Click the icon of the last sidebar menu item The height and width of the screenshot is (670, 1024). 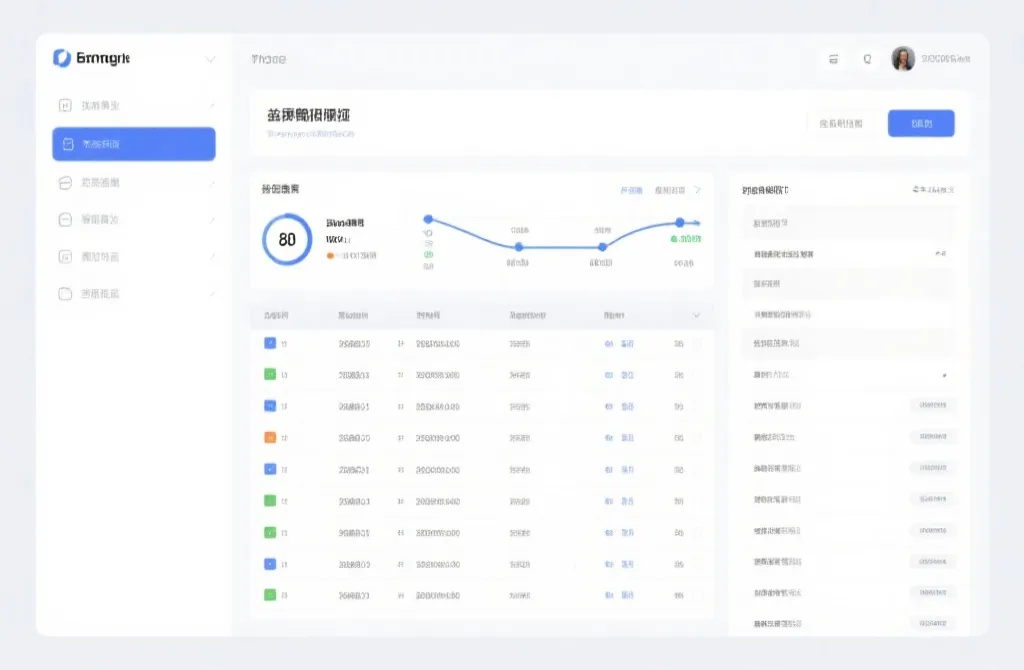tap(66, 294)
